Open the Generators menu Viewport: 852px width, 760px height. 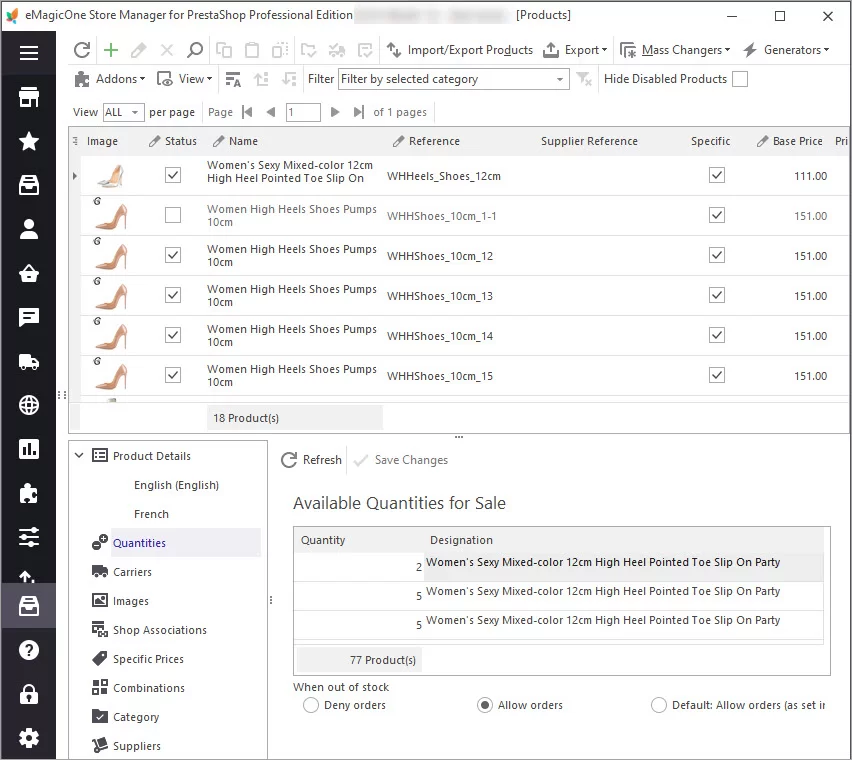[795, 49]
